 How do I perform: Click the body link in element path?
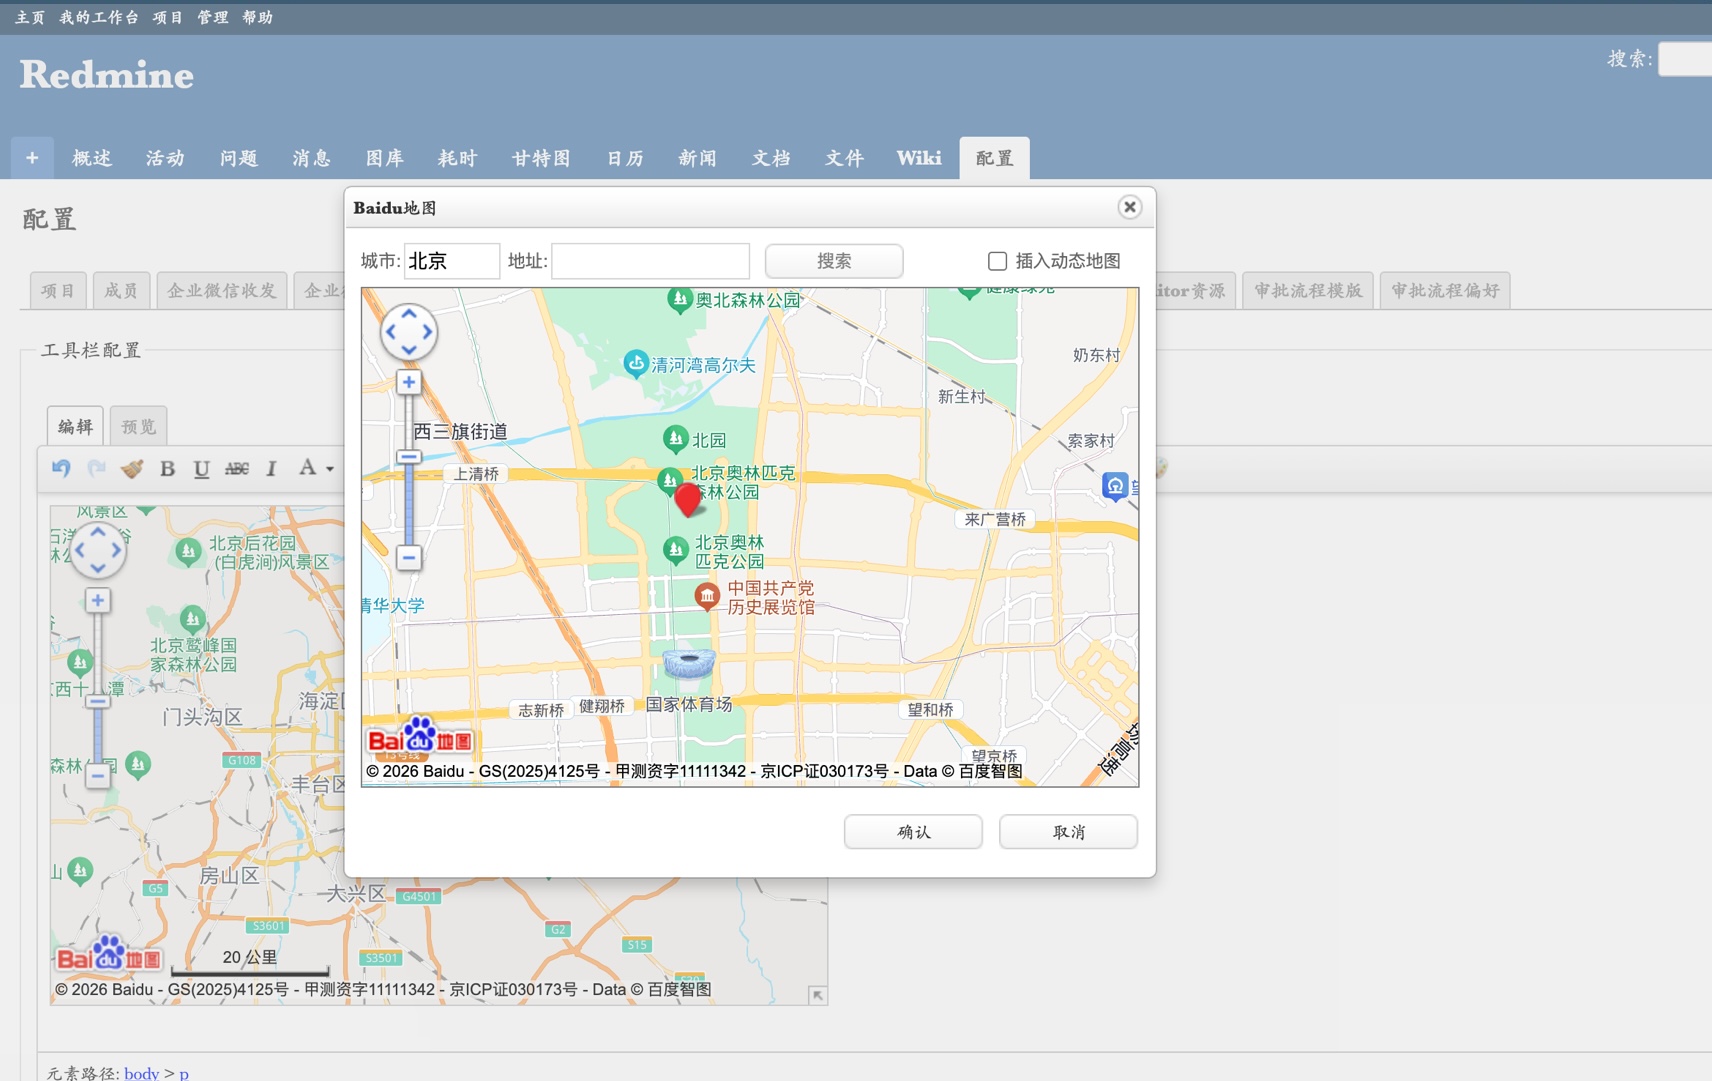141,1073
